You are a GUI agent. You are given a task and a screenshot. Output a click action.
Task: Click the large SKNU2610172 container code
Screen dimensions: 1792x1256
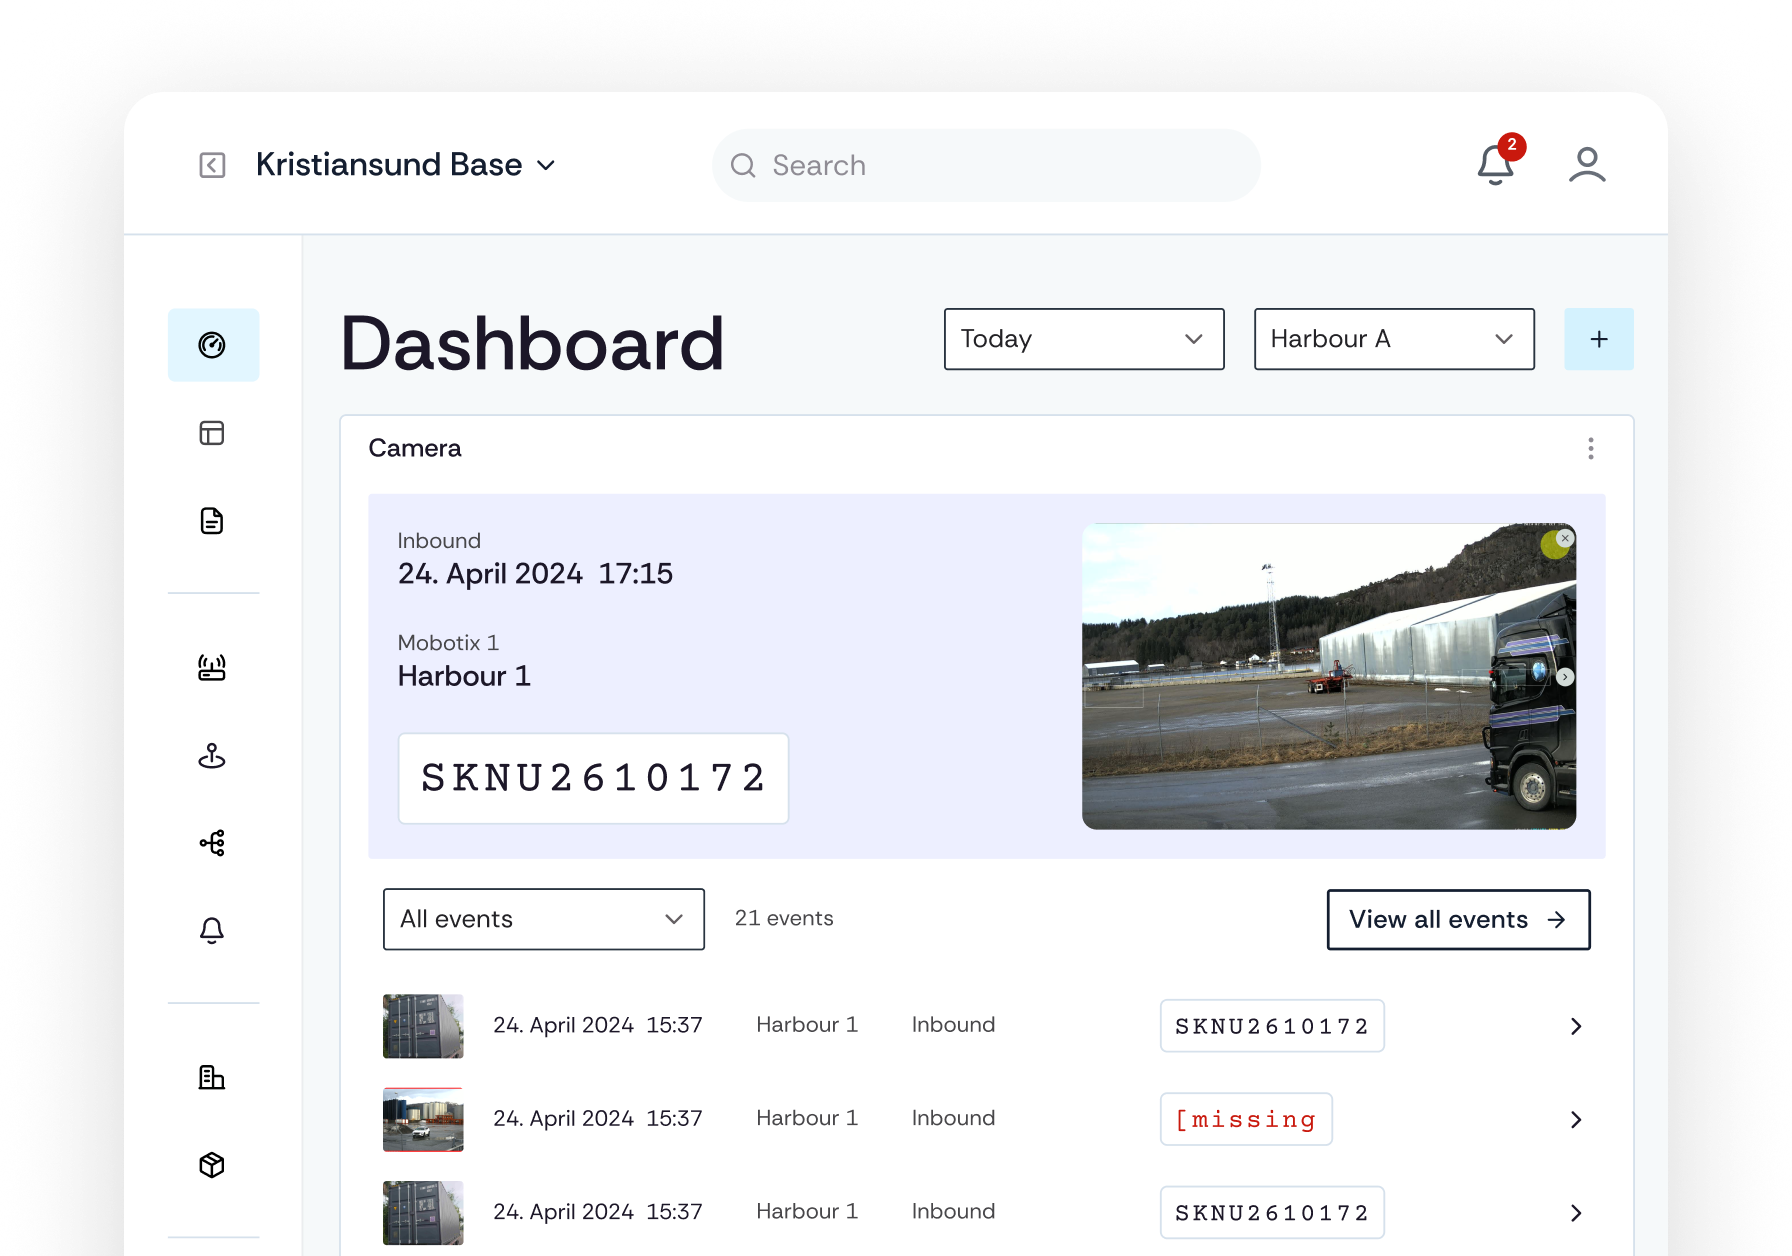click(x=594, y=778)
